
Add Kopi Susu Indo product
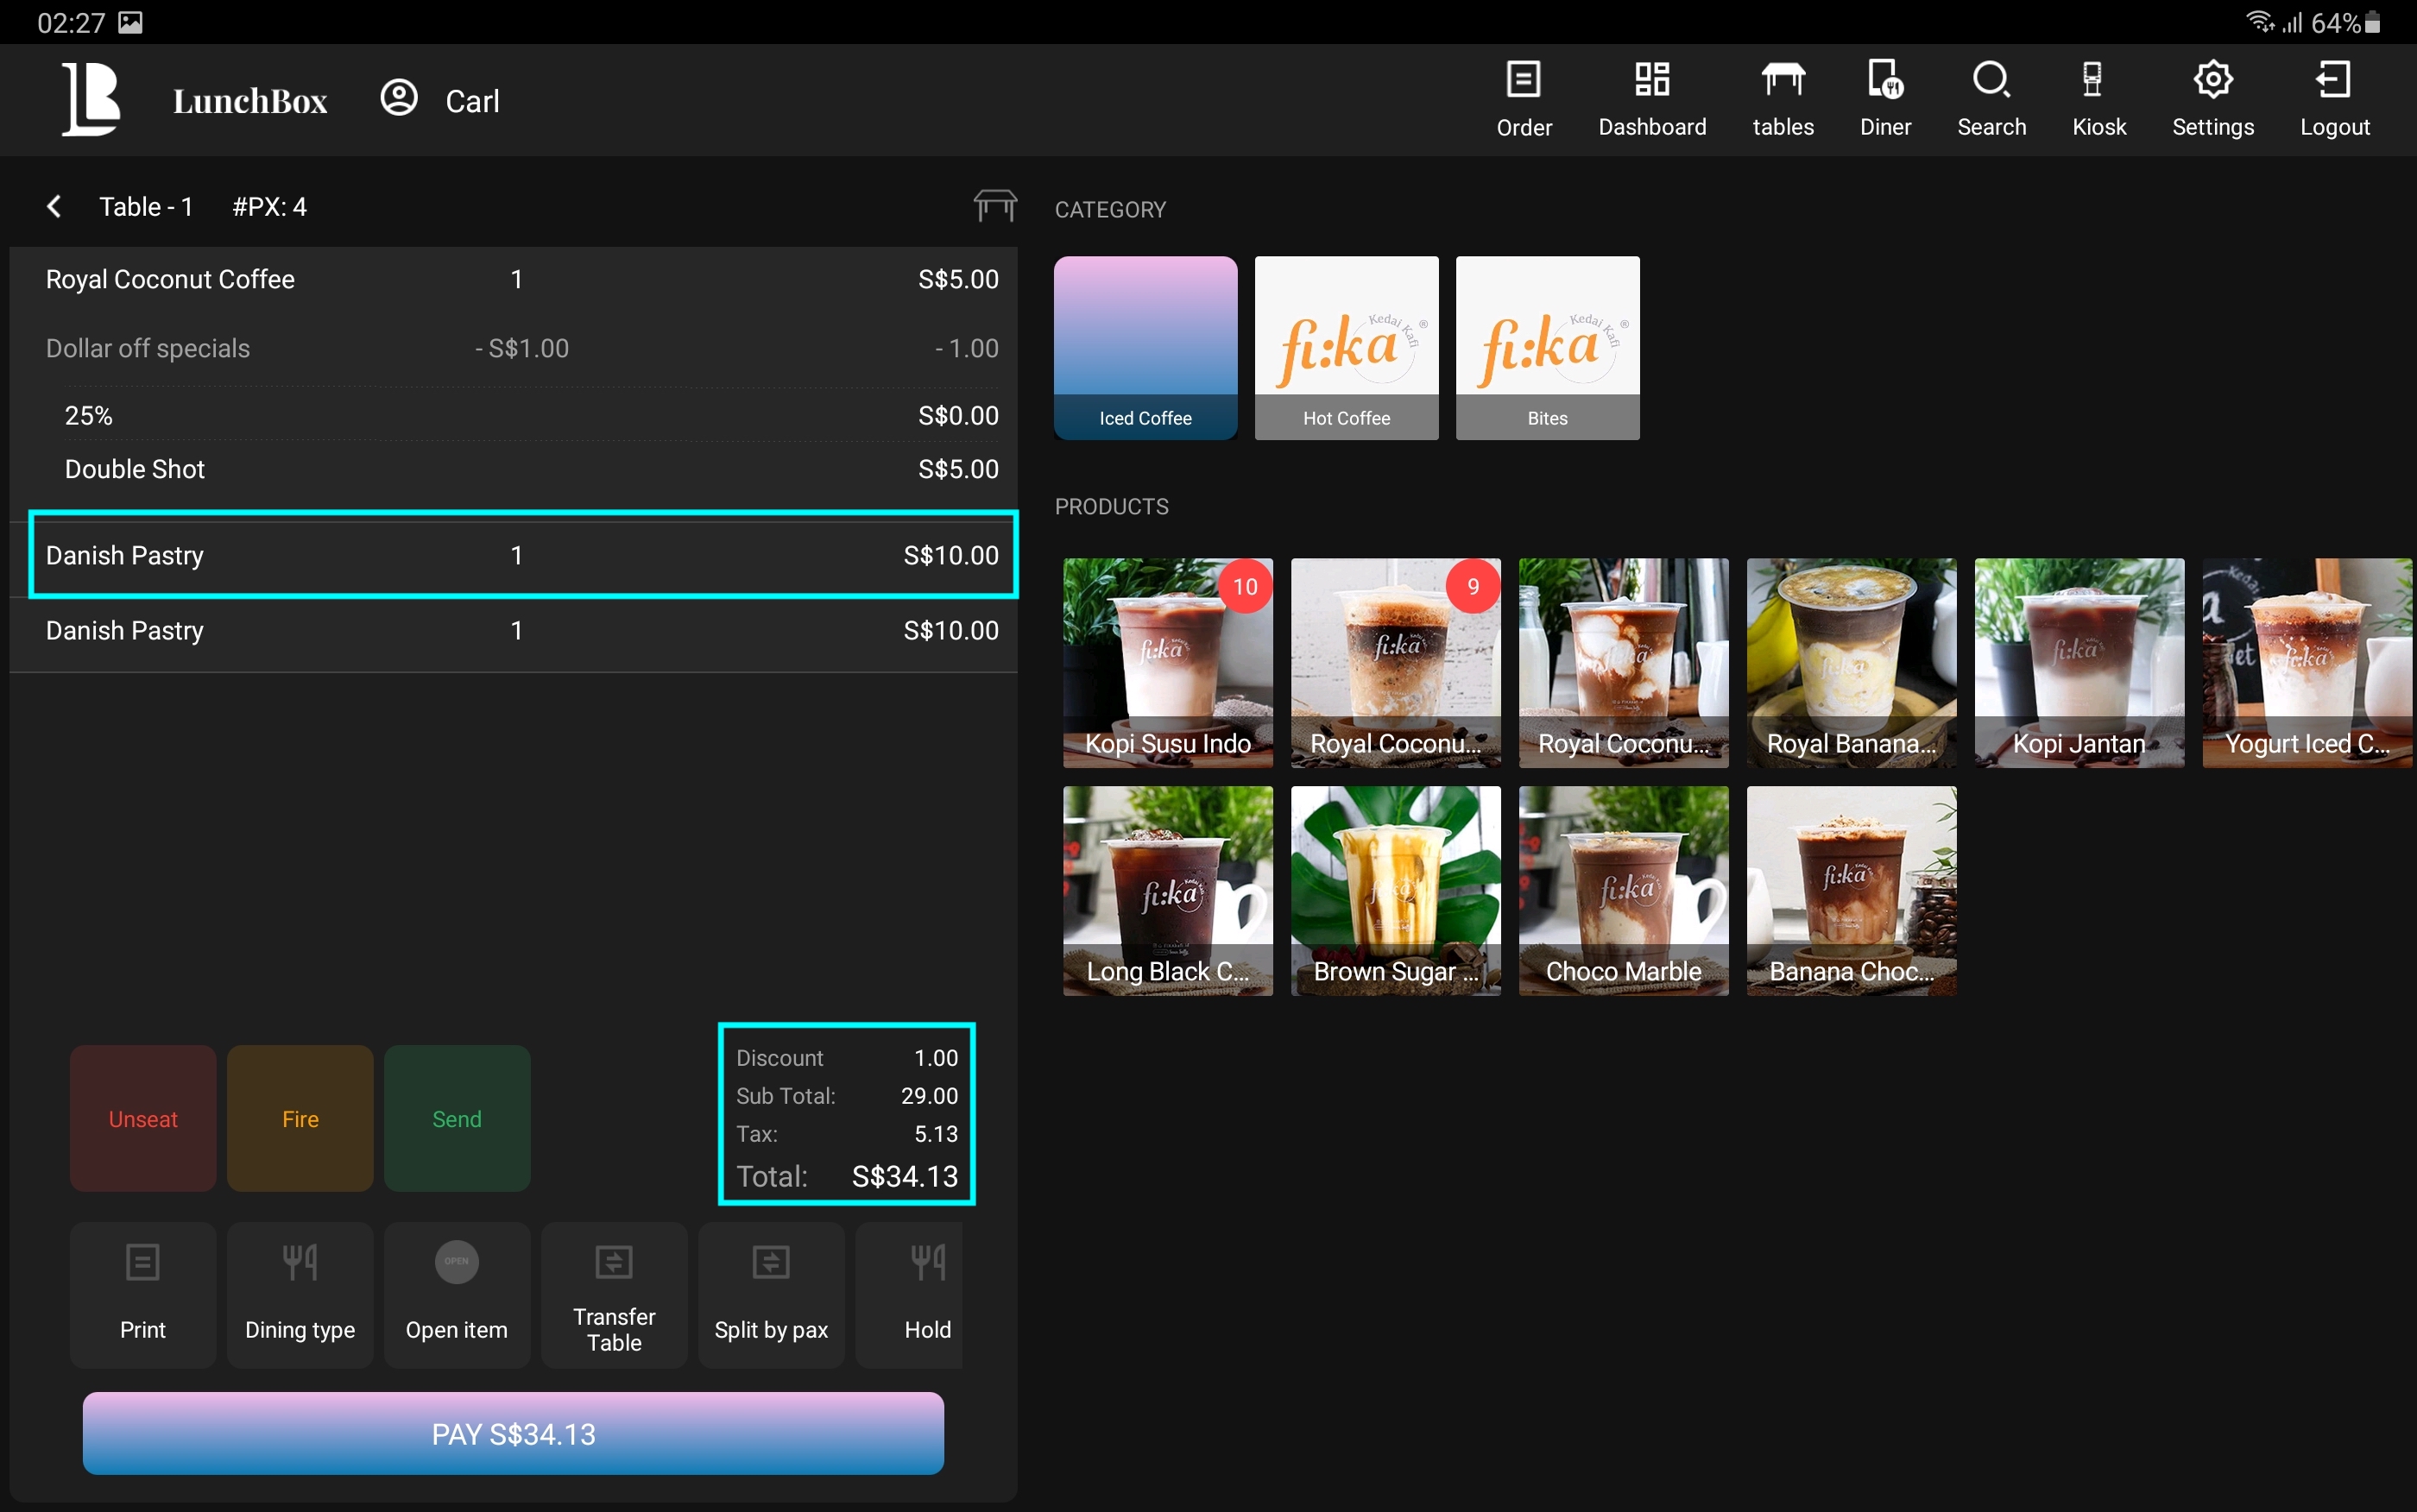[1167, 662]
